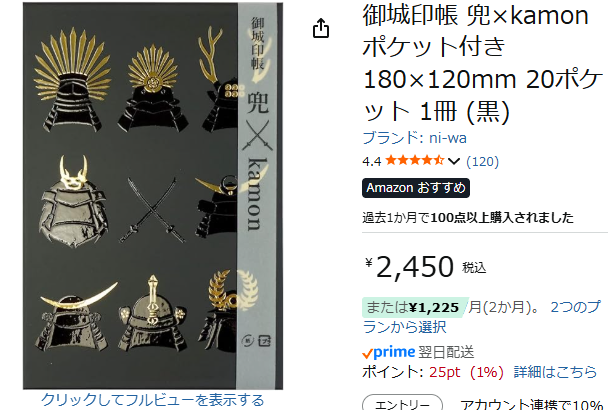Click the または¥1,225 monthly payment highlight
The image size is (614, 410).
pos(415,307)
